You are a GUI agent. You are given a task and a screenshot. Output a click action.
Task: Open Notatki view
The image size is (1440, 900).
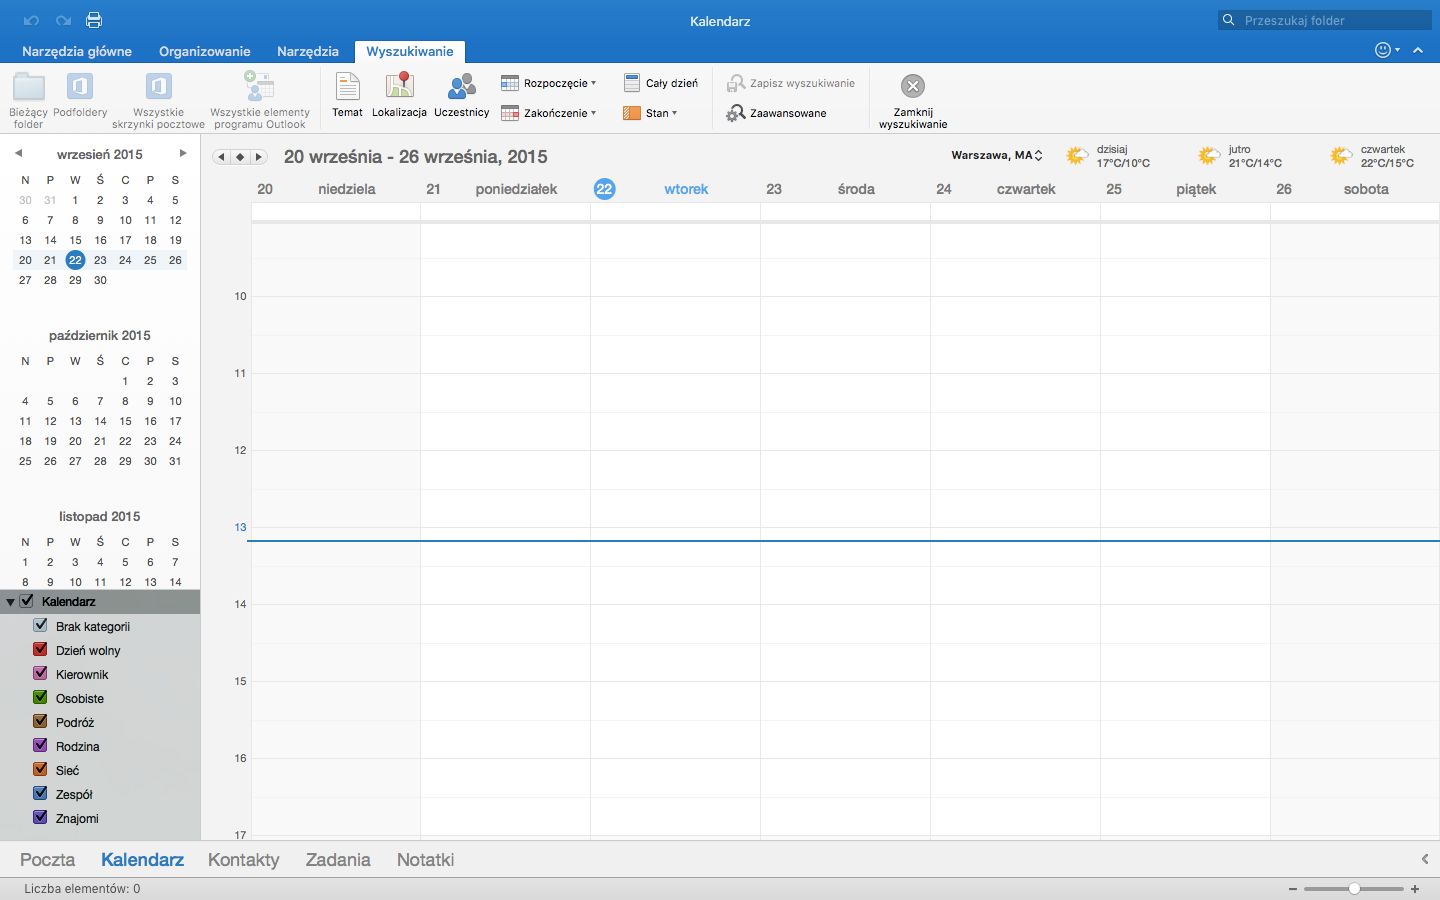click(425, 859)
